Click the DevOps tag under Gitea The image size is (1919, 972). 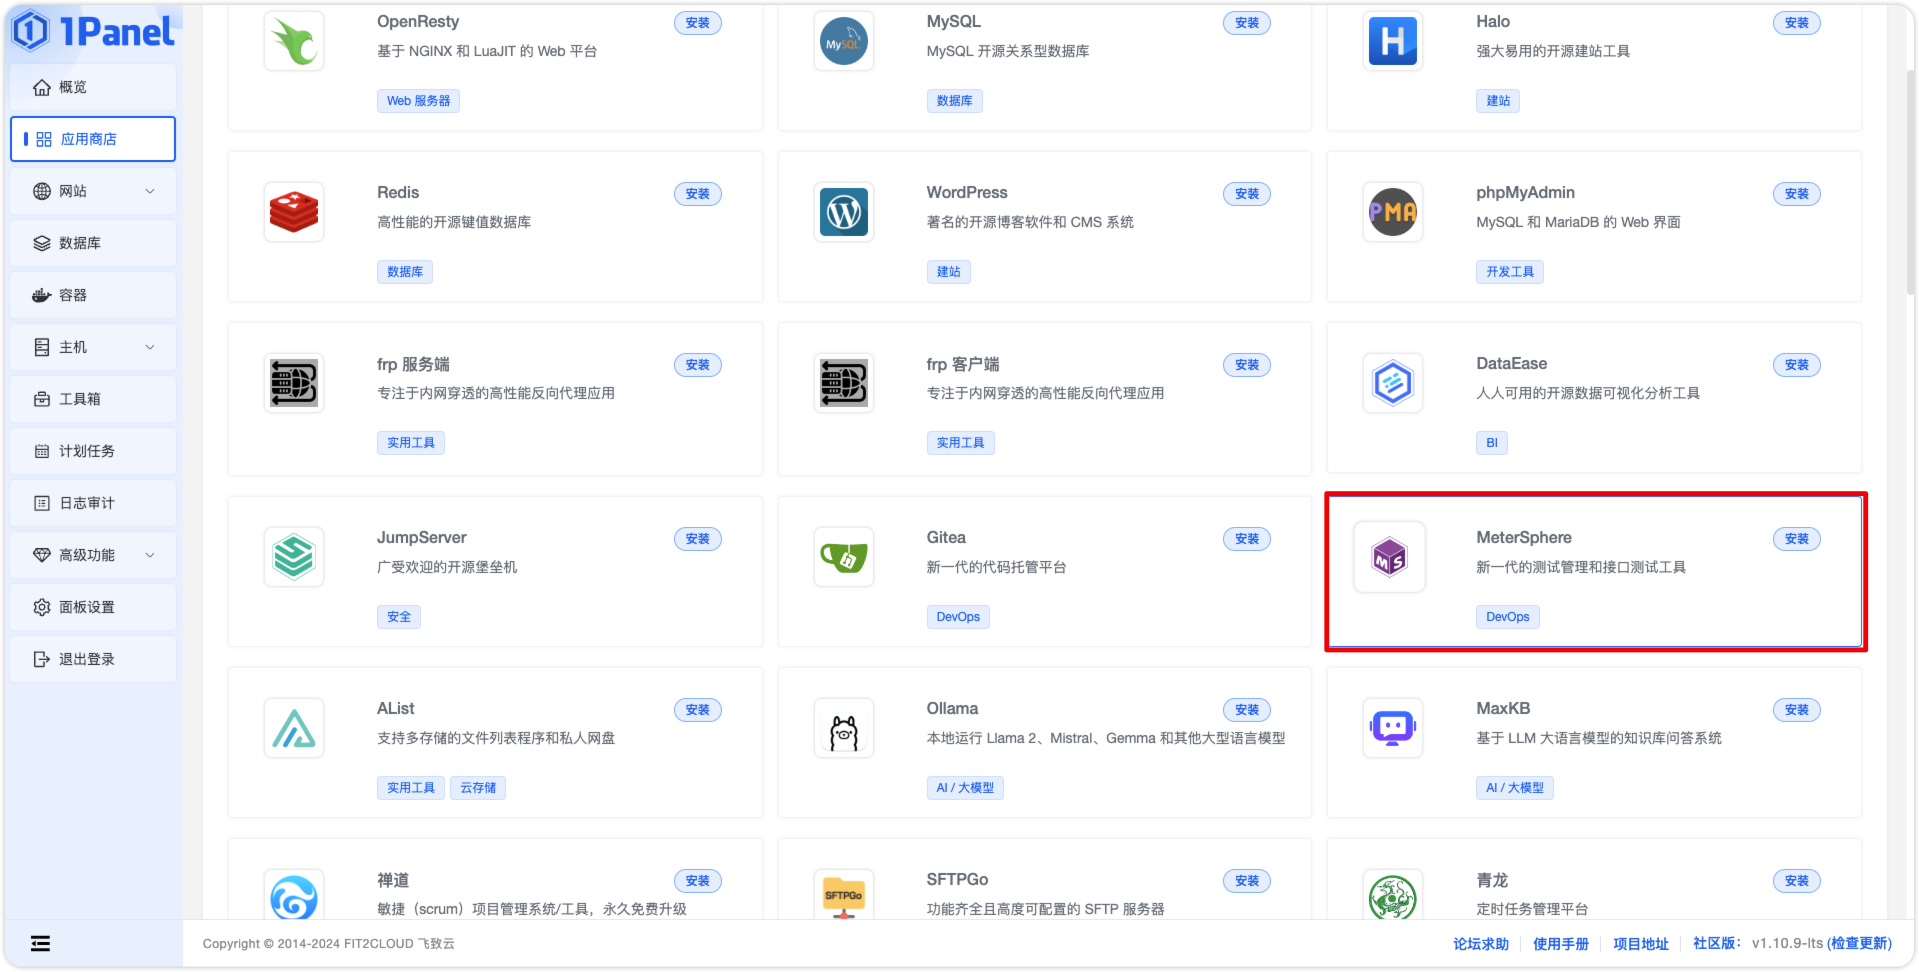958,617
